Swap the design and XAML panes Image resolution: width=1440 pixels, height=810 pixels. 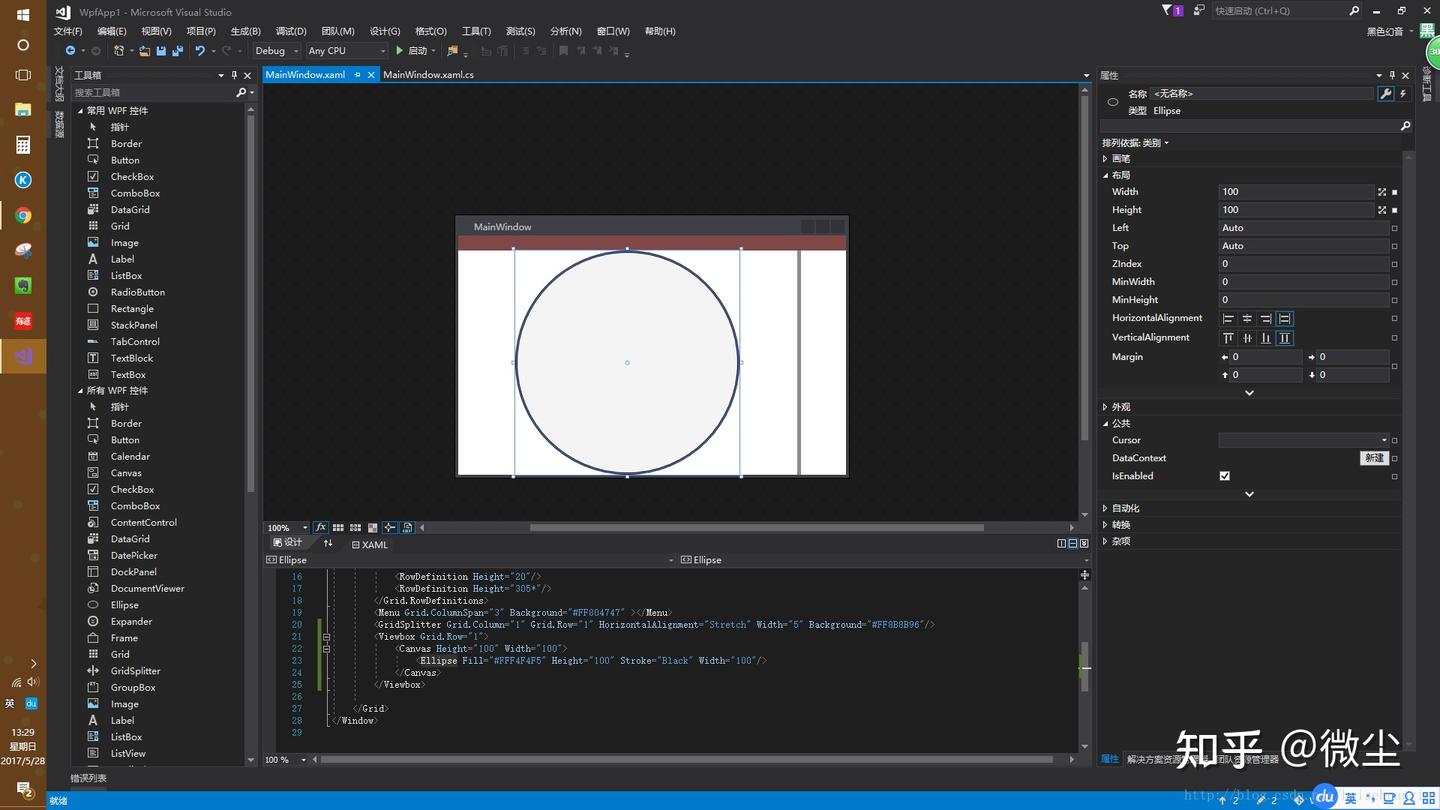[x=328, y=543]
